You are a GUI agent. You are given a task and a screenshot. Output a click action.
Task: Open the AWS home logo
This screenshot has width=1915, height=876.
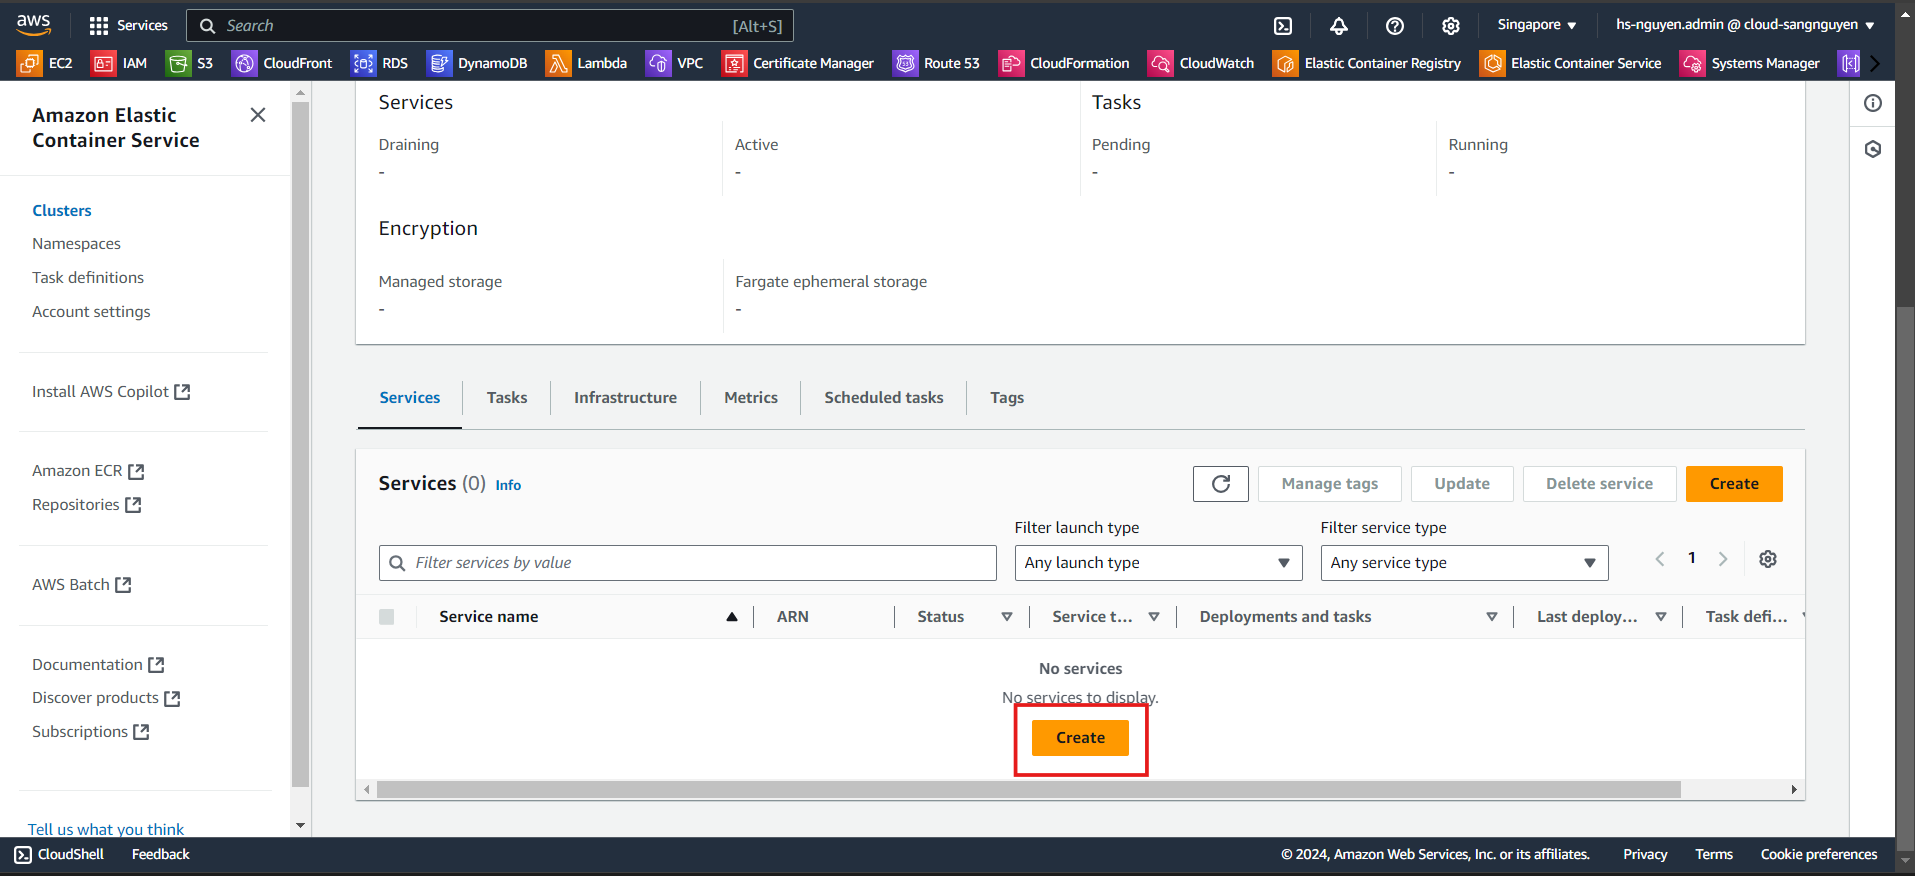pos(33,24)
